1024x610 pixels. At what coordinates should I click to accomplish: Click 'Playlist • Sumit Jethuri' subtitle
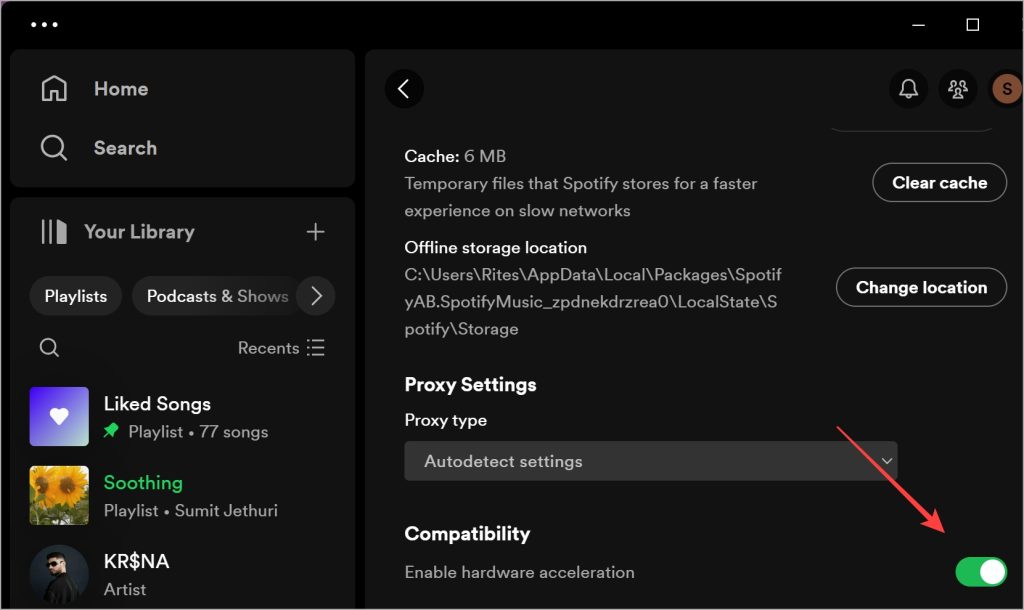point(191,511)
